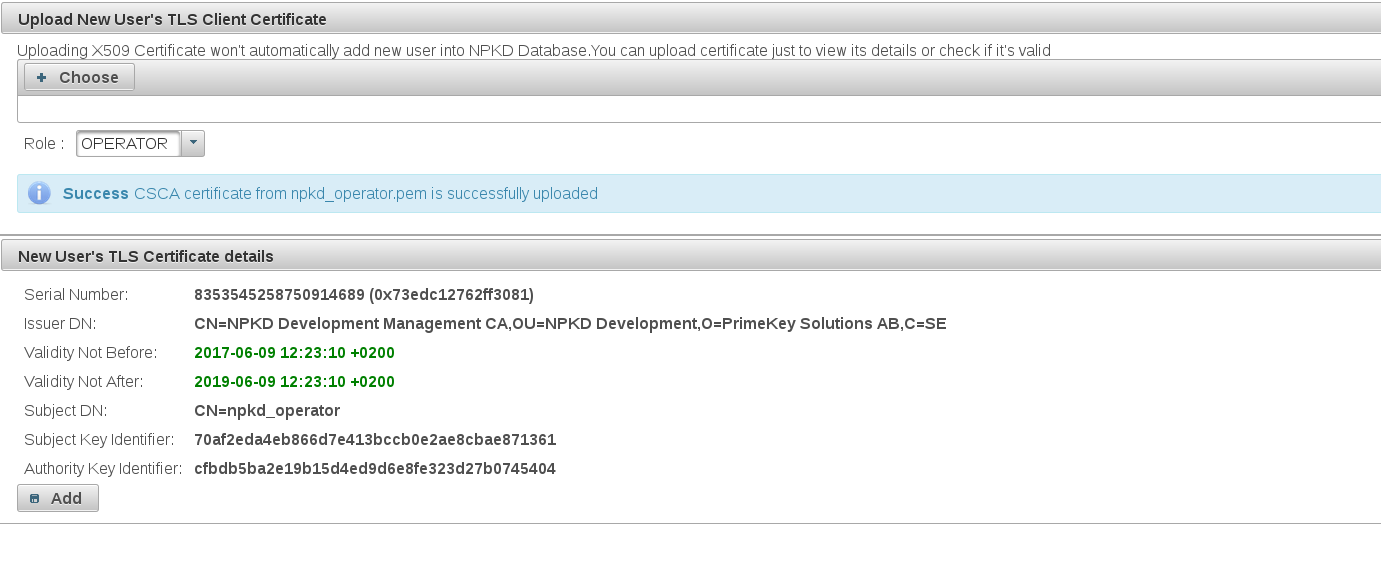Viewport: 1381px width, 581px height.
Task: Click the save icon on Add button
Action: tap(35, 499)
